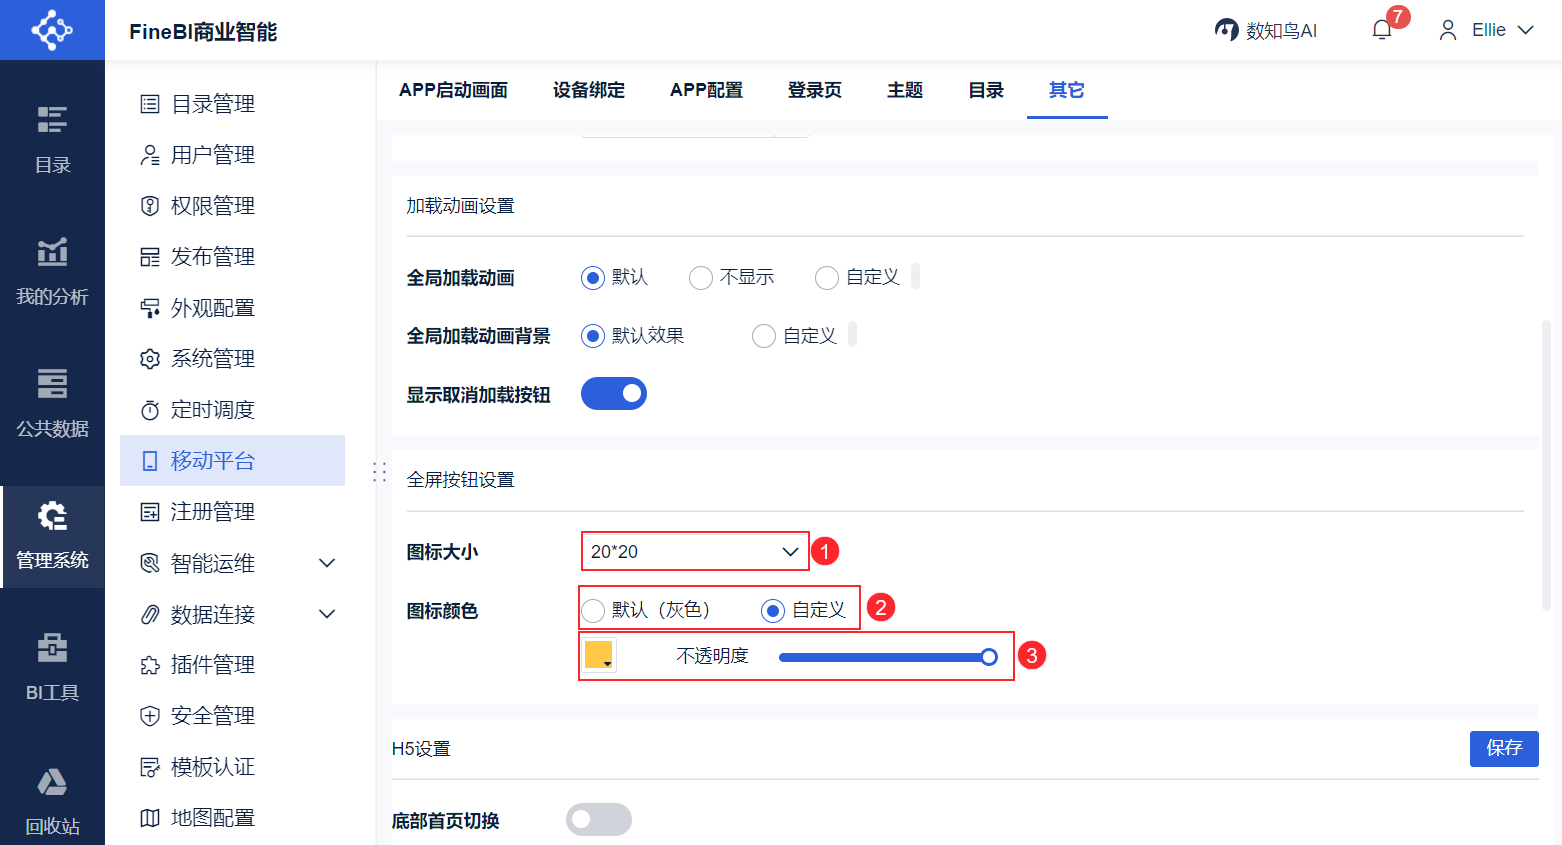Click the 不透明度 slider handle
The image size is (1562, 845).
pyautogui.click(x=989, y=657)
